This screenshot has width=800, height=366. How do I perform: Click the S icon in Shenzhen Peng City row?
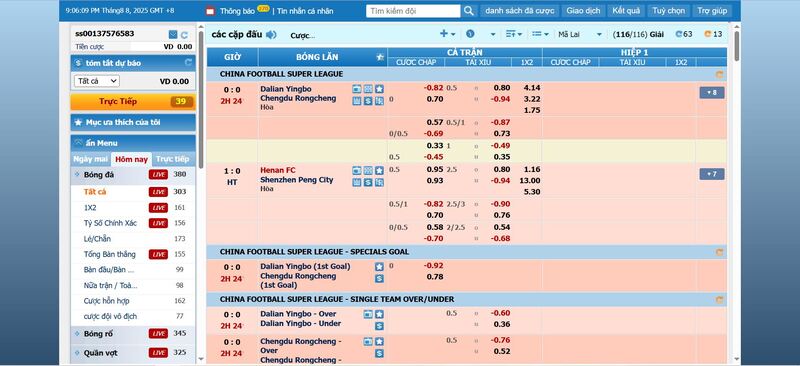(x=368, y=182)
